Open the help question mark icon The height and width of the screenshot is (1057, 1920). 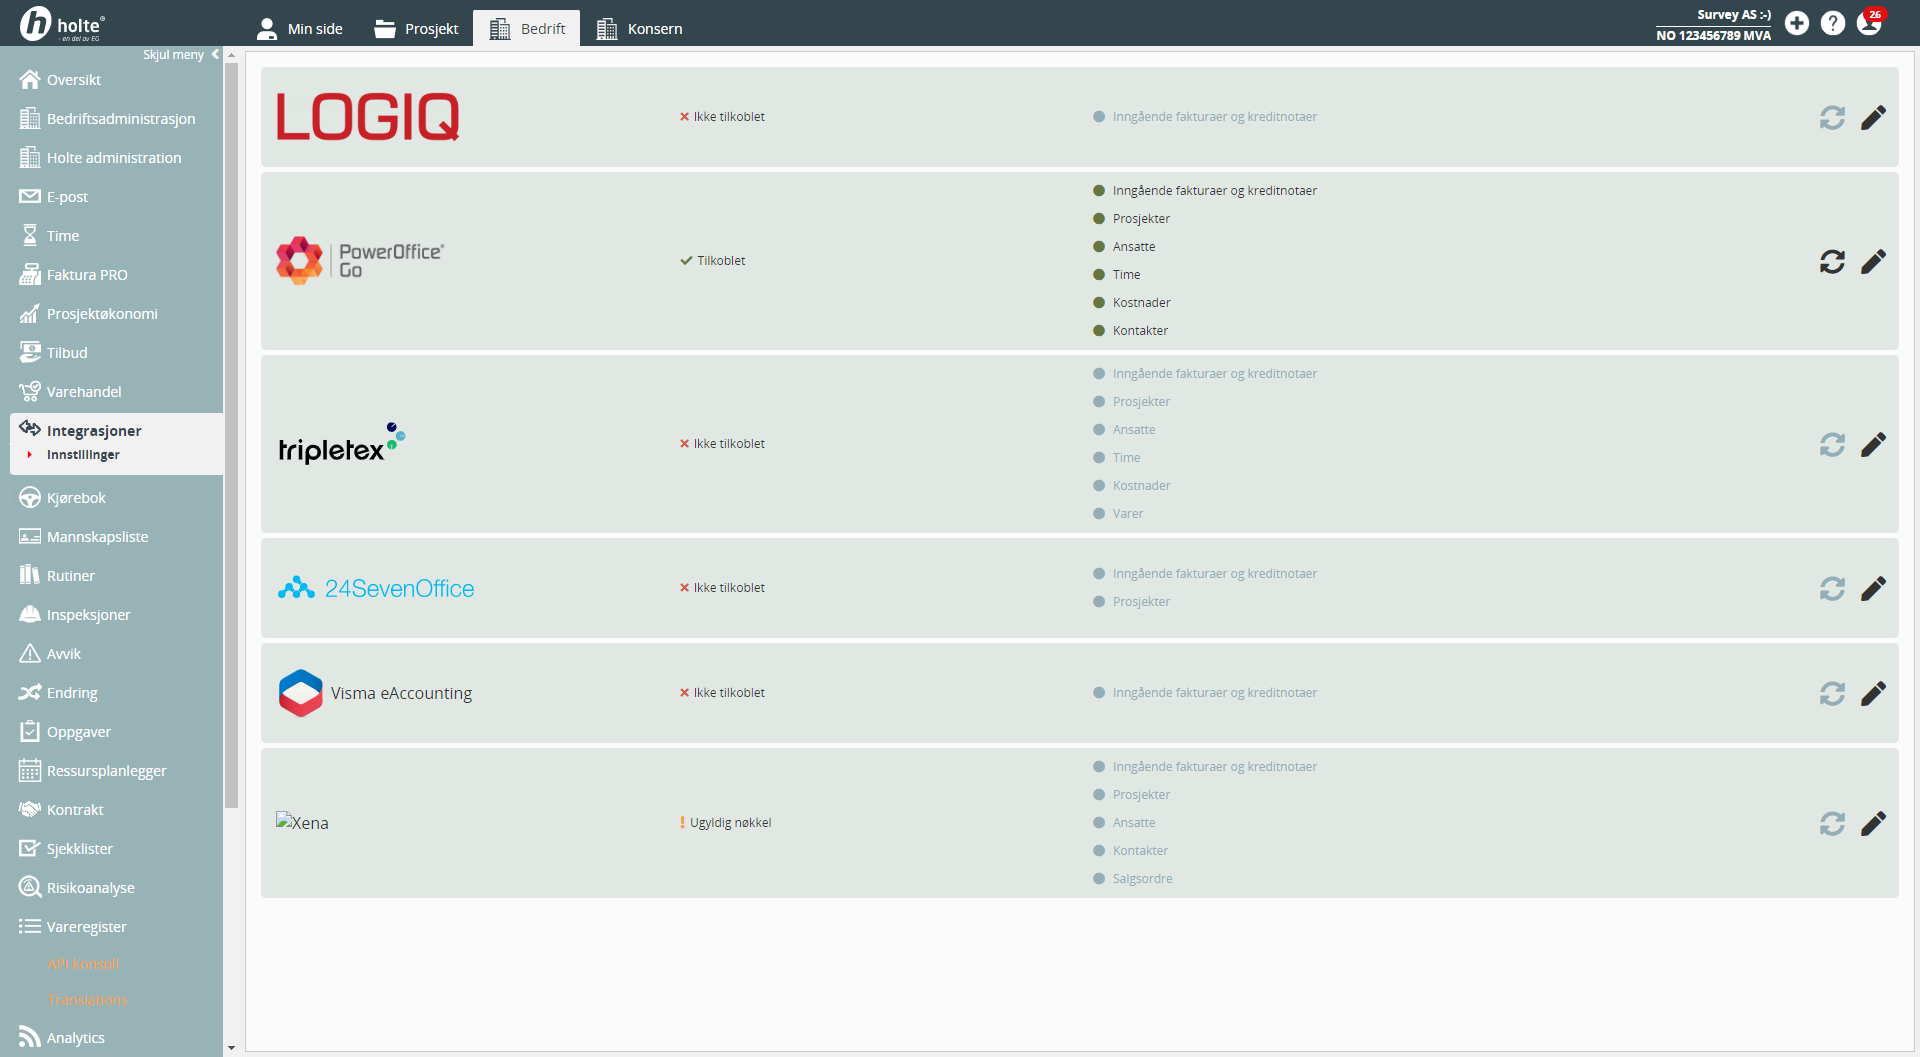1833,23
